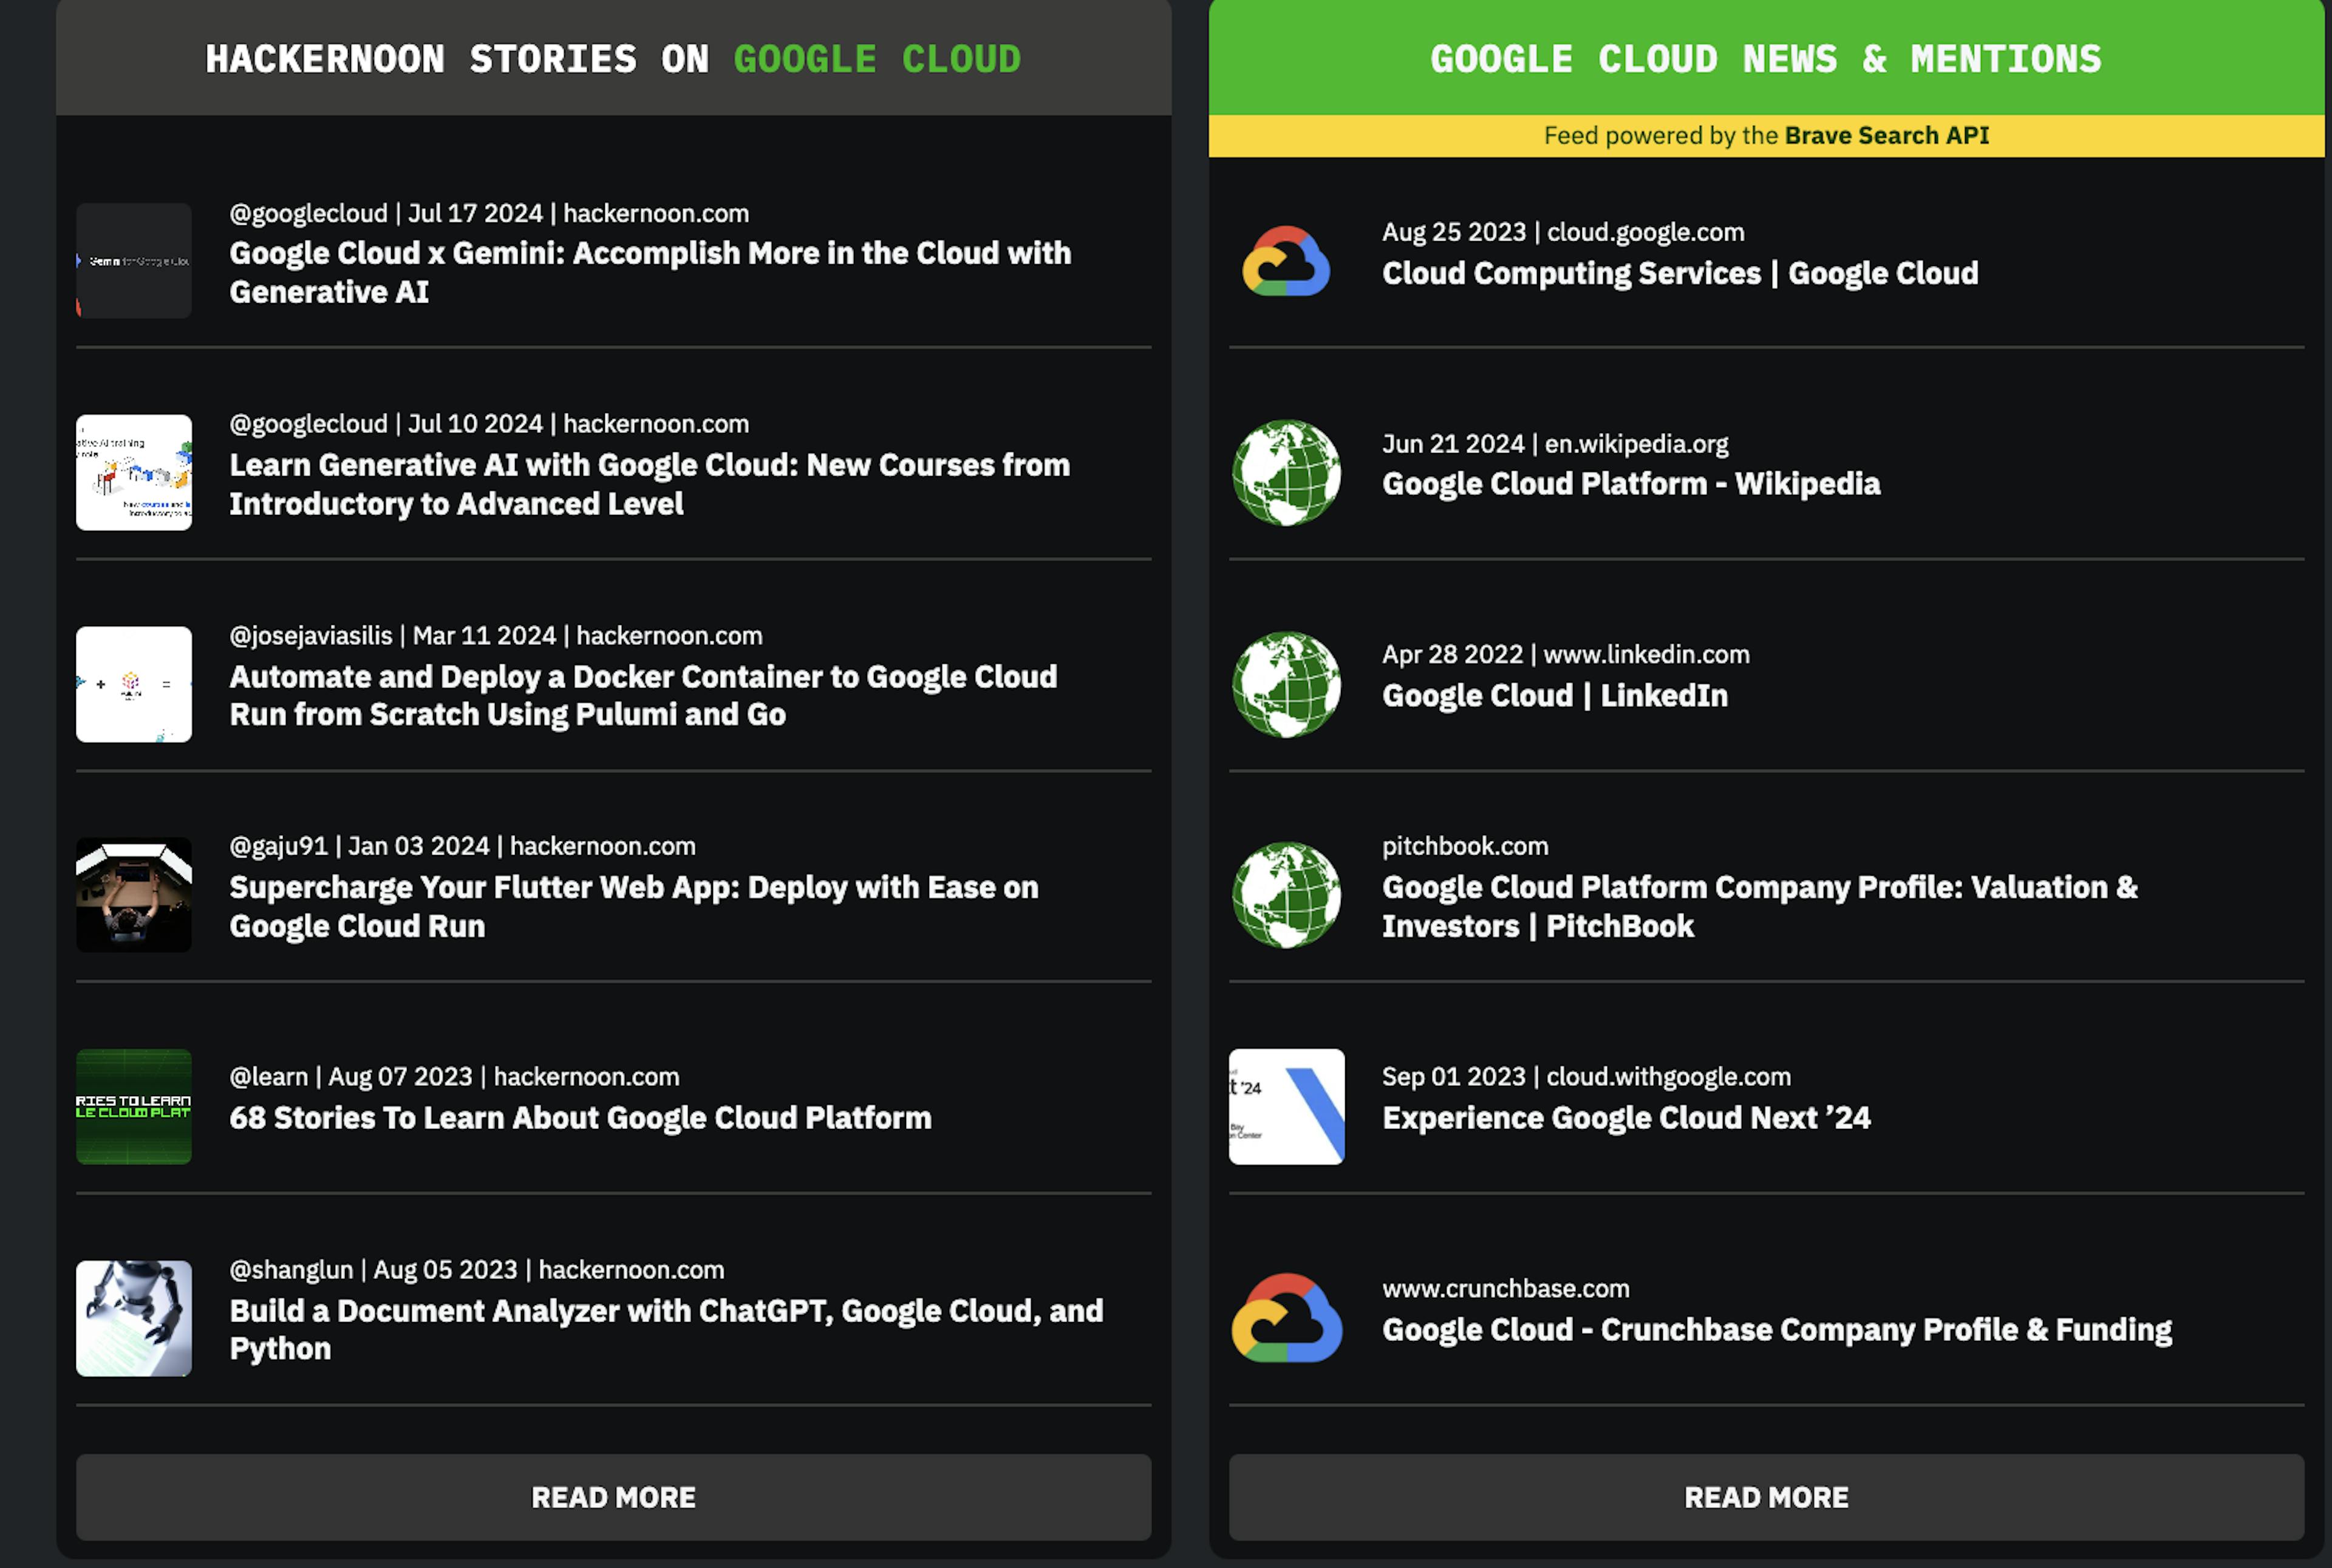This screenshot has height=1568, width=2332.
Task: Click READ MORE under HackerNoon stories
Action: [614, 1497]
